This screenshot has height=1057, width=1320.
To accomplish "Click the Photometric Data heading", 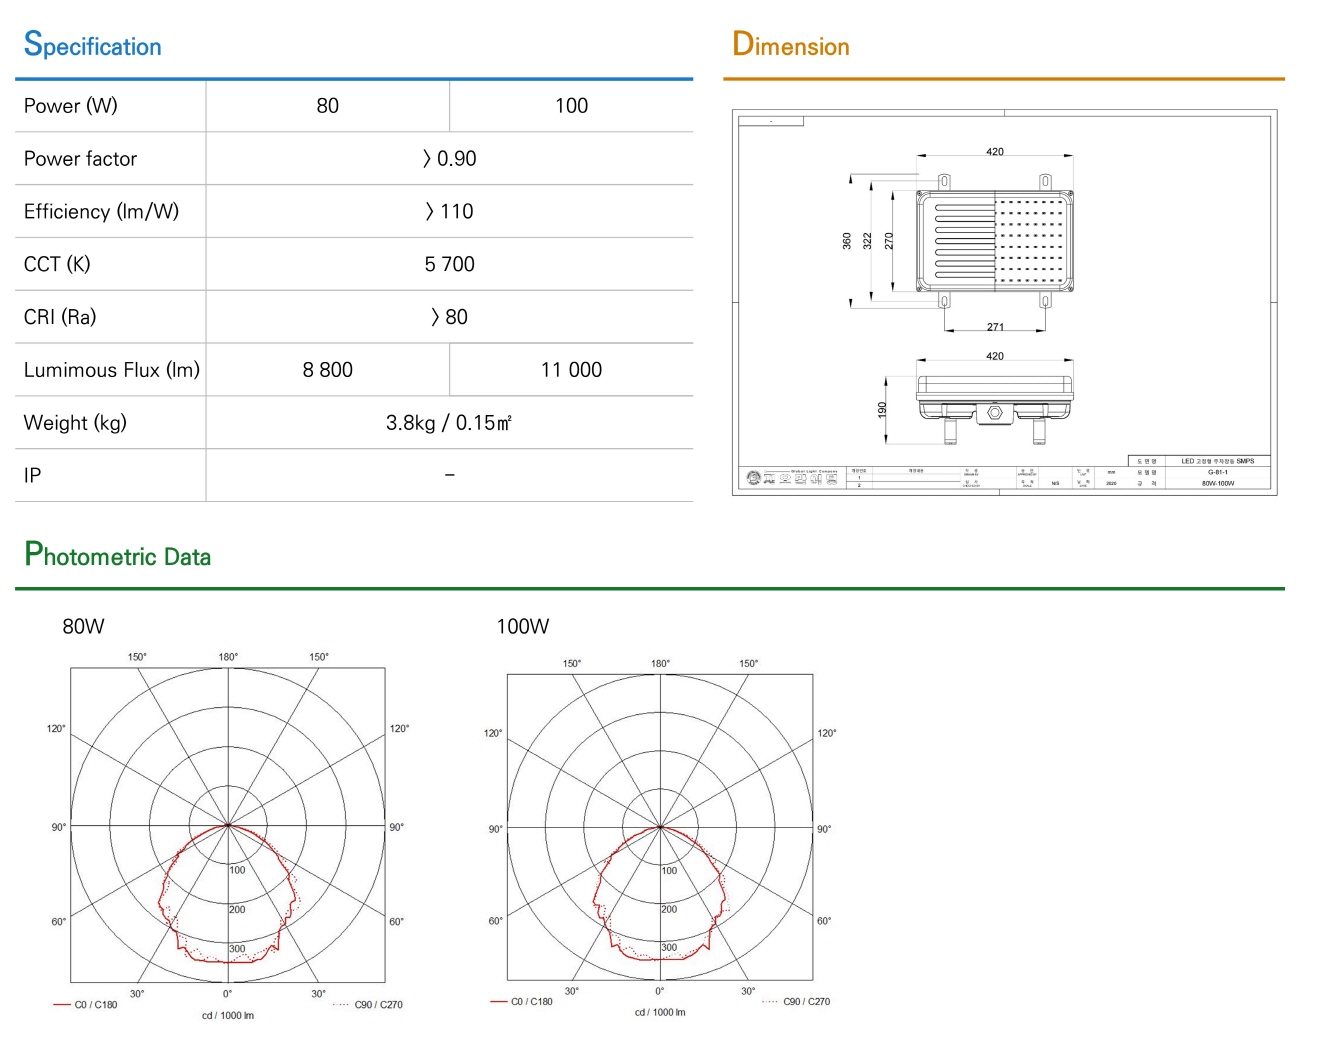I will click(118, 555).
